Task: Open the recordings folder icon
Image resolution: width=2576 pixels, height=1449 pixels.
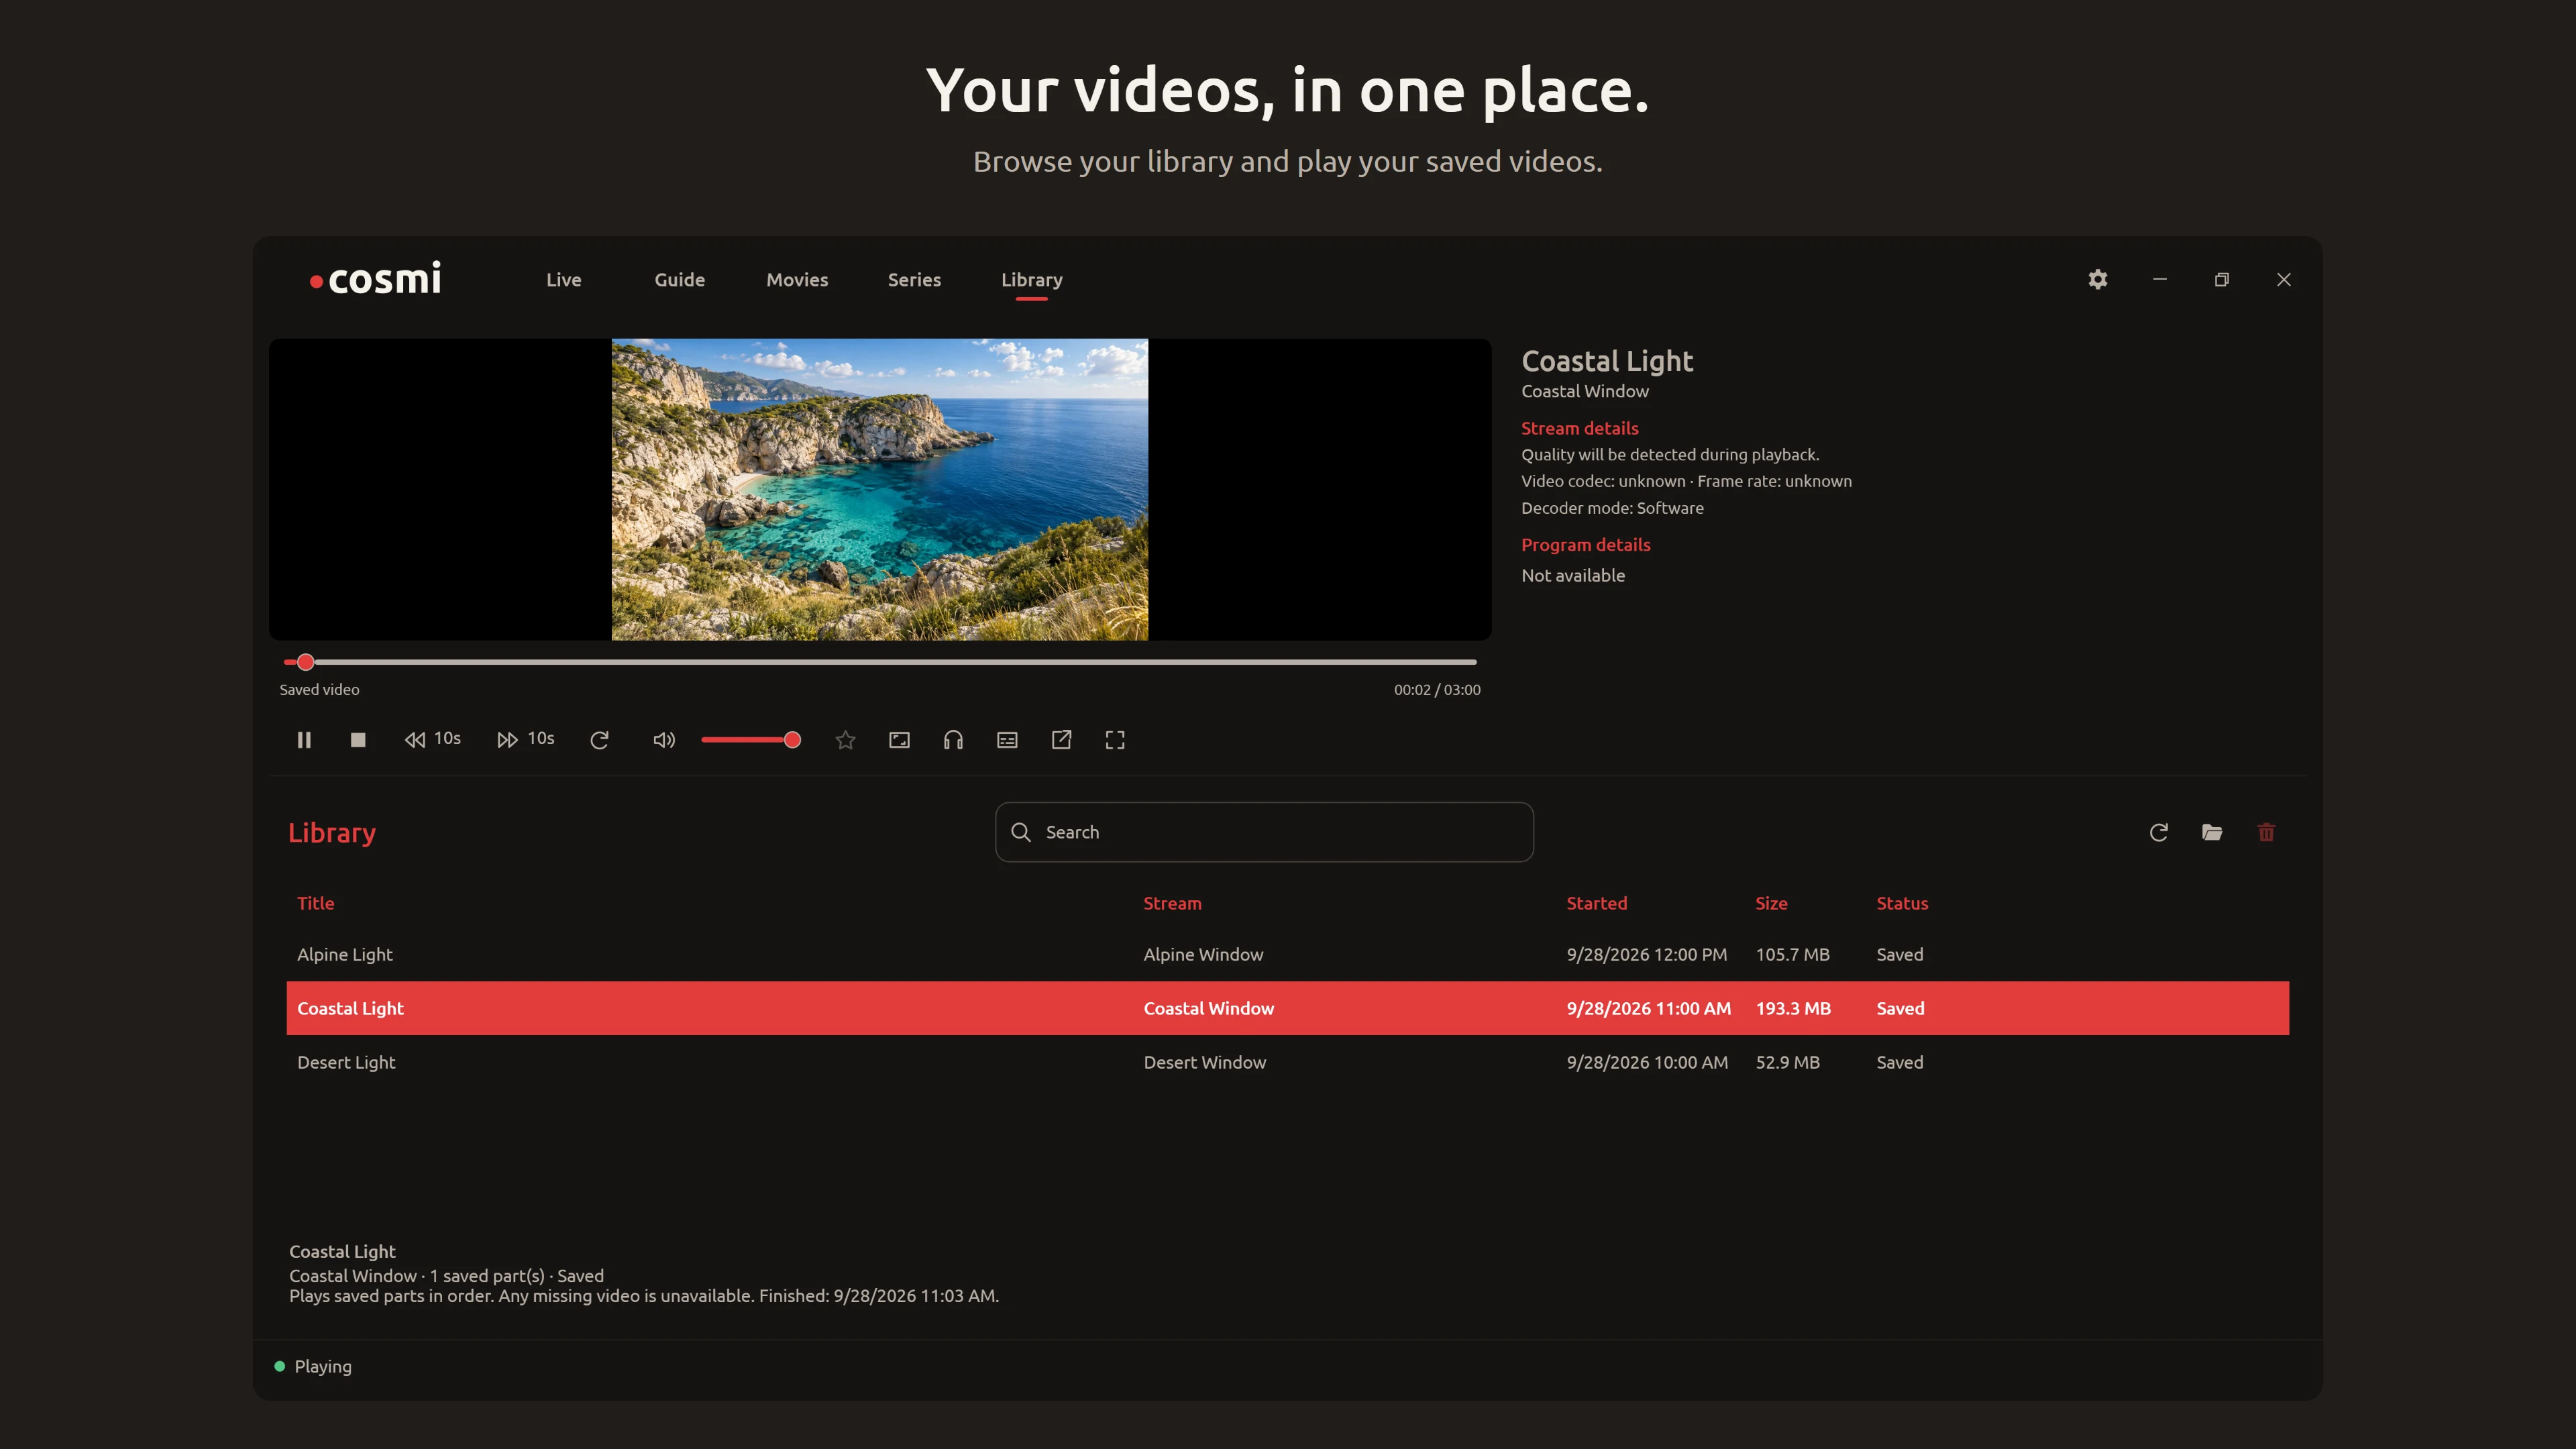Action: tap(2212, 832)
